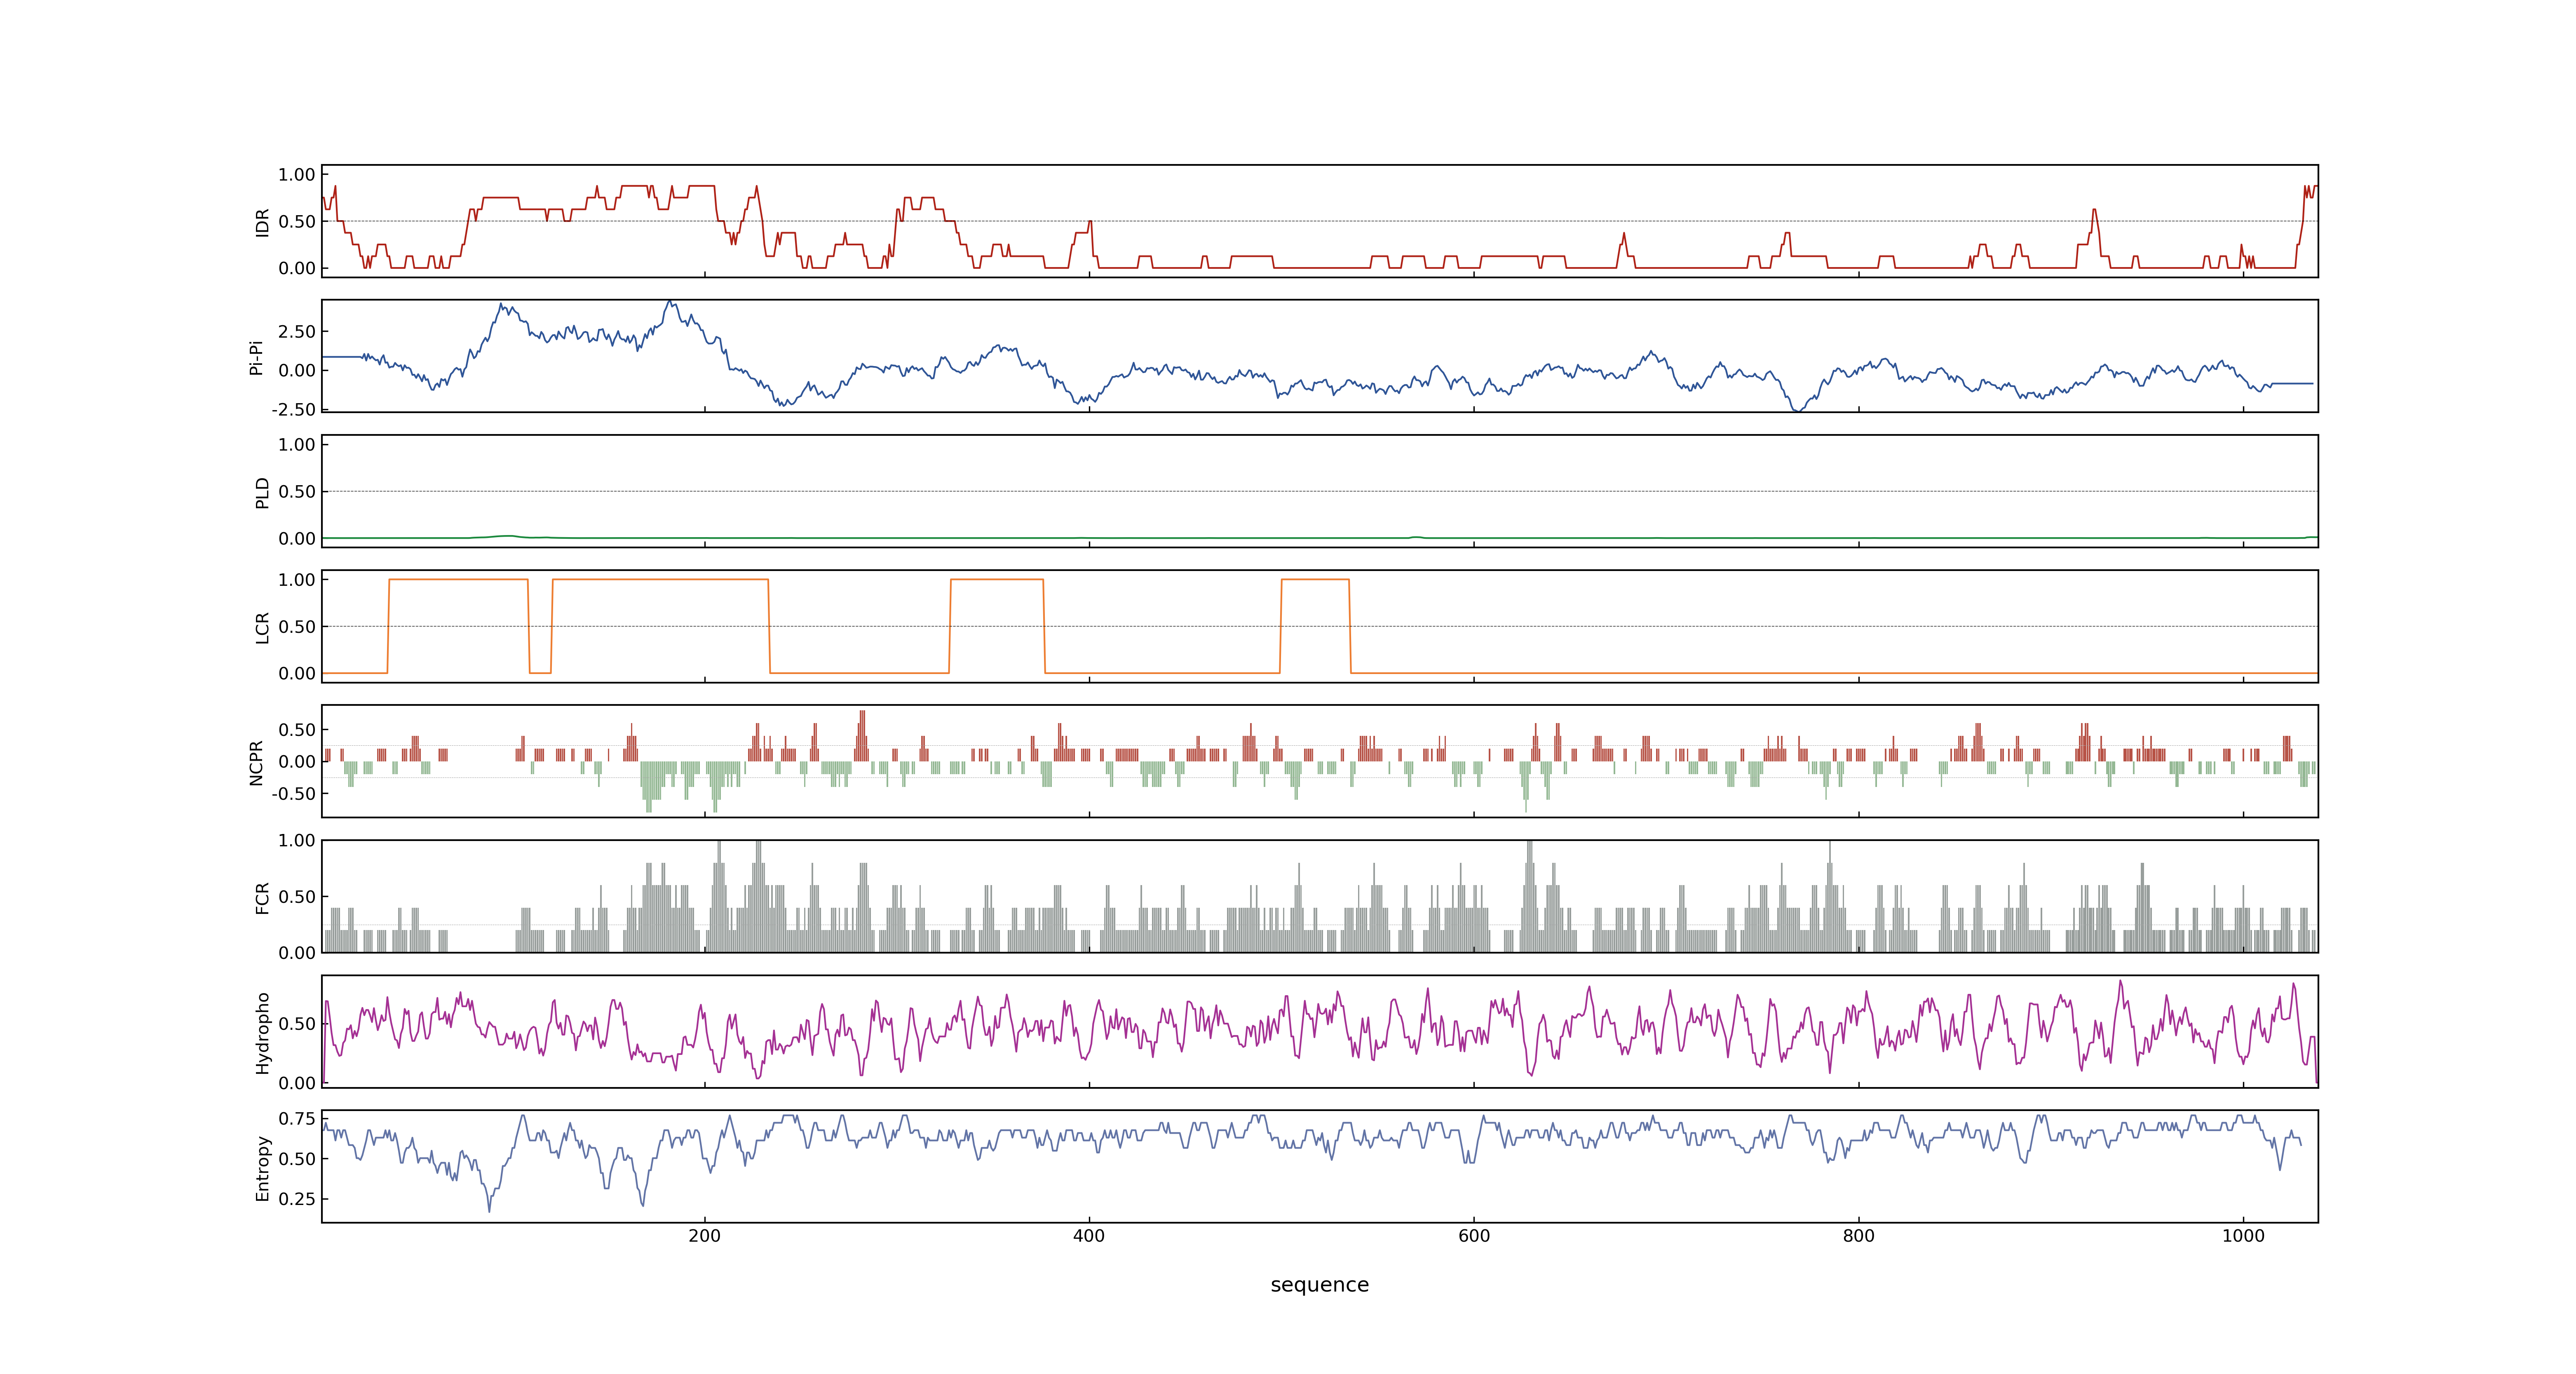Select the 400 x-axis tick label
This screenshot has width=2576, height=1374.
tap(1089, 1236)
